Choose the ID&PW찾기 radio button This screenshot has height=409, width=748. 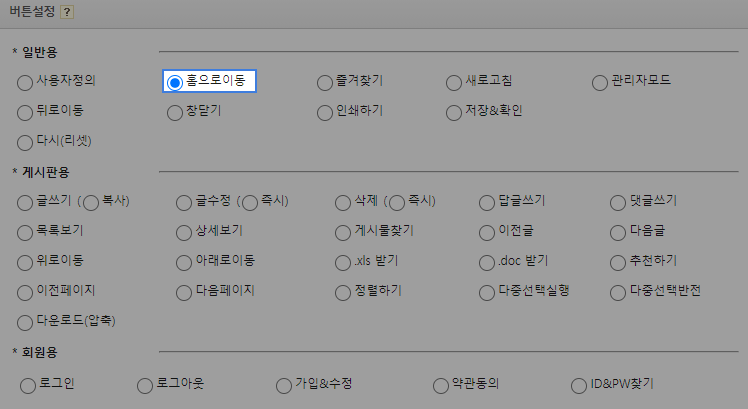[579, 385]
